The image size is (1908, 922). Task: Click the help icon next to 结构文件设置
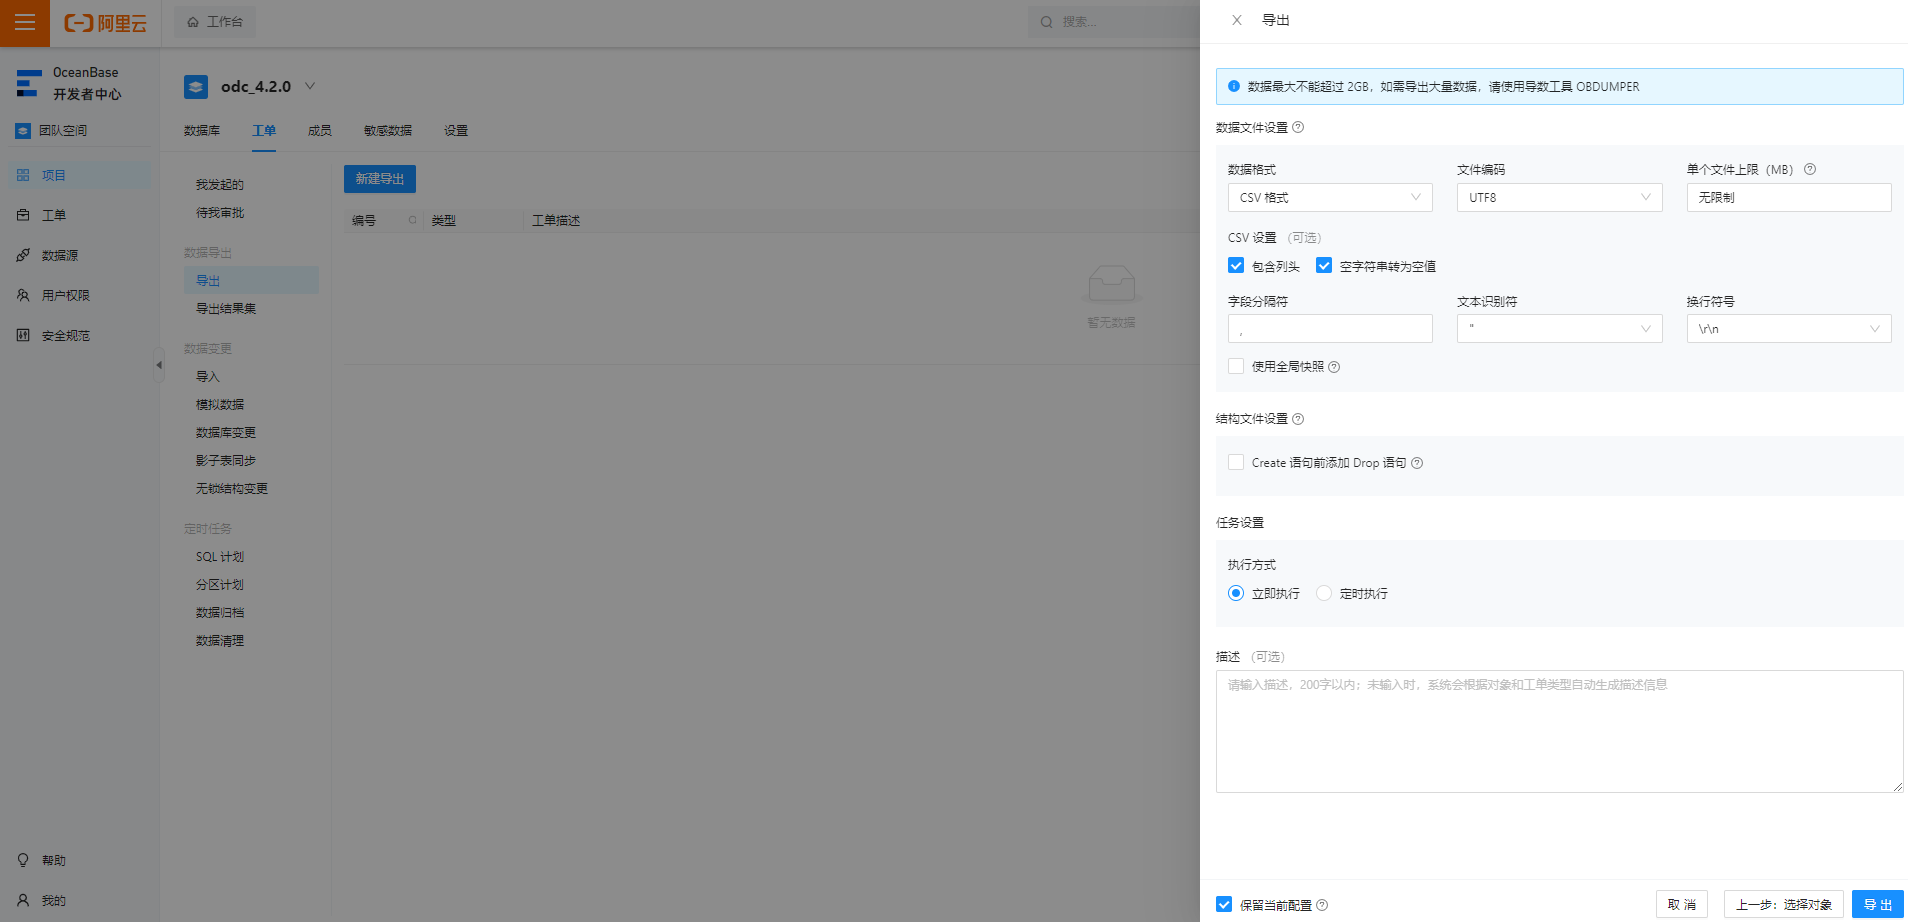[x=1298, y=419]
